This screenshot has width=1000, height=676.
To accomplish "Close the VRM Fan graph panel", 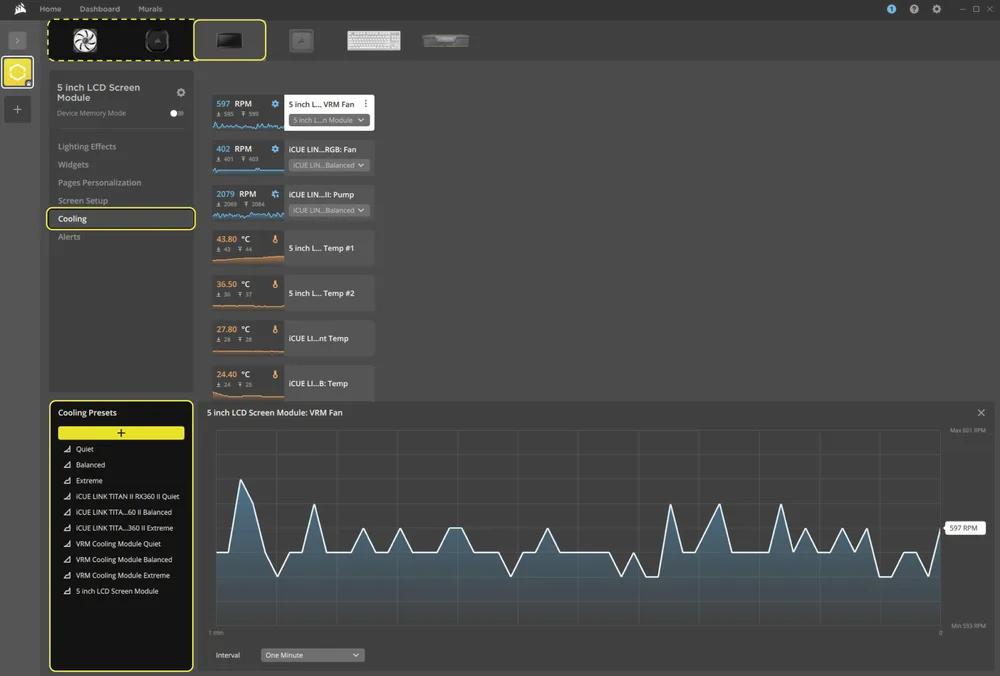I will click(x=981, y=413).
